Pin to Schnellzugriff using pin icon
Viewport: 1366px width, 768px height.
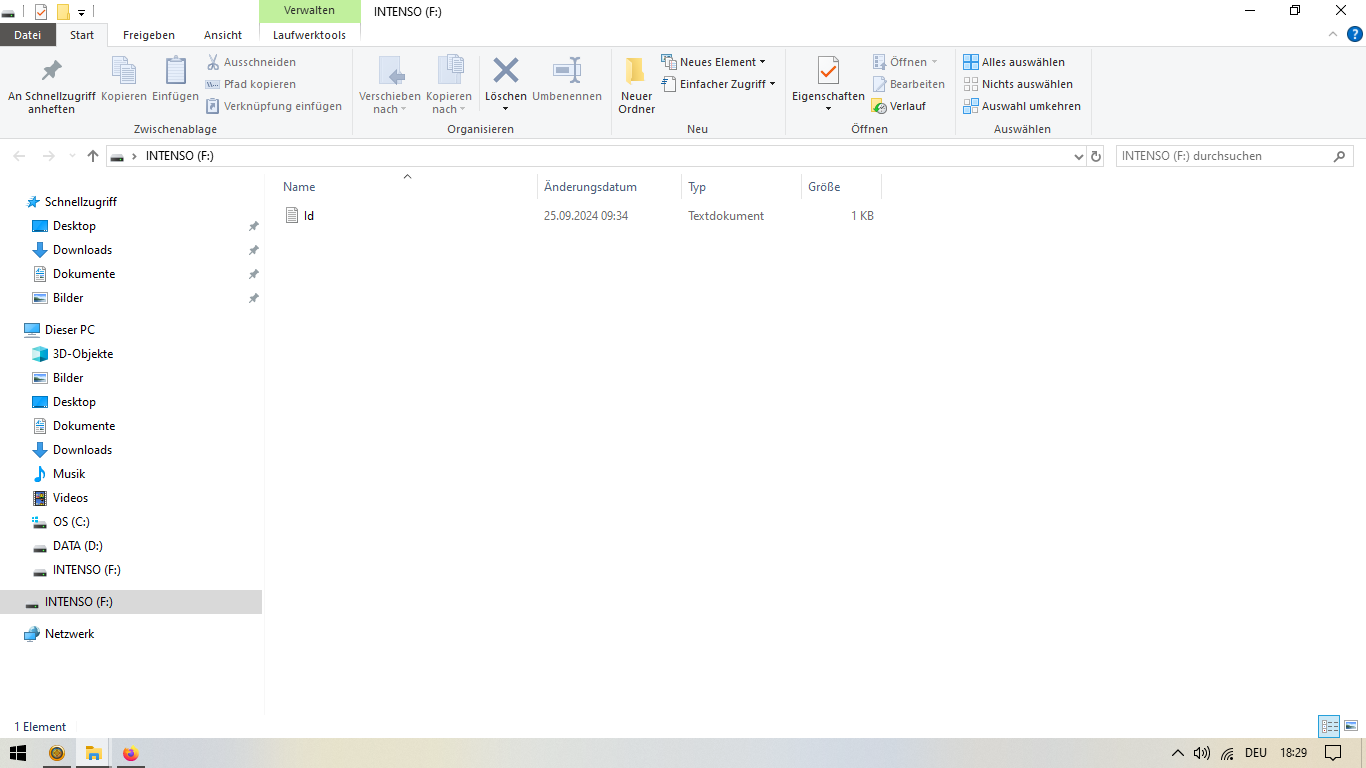point(51,71)
